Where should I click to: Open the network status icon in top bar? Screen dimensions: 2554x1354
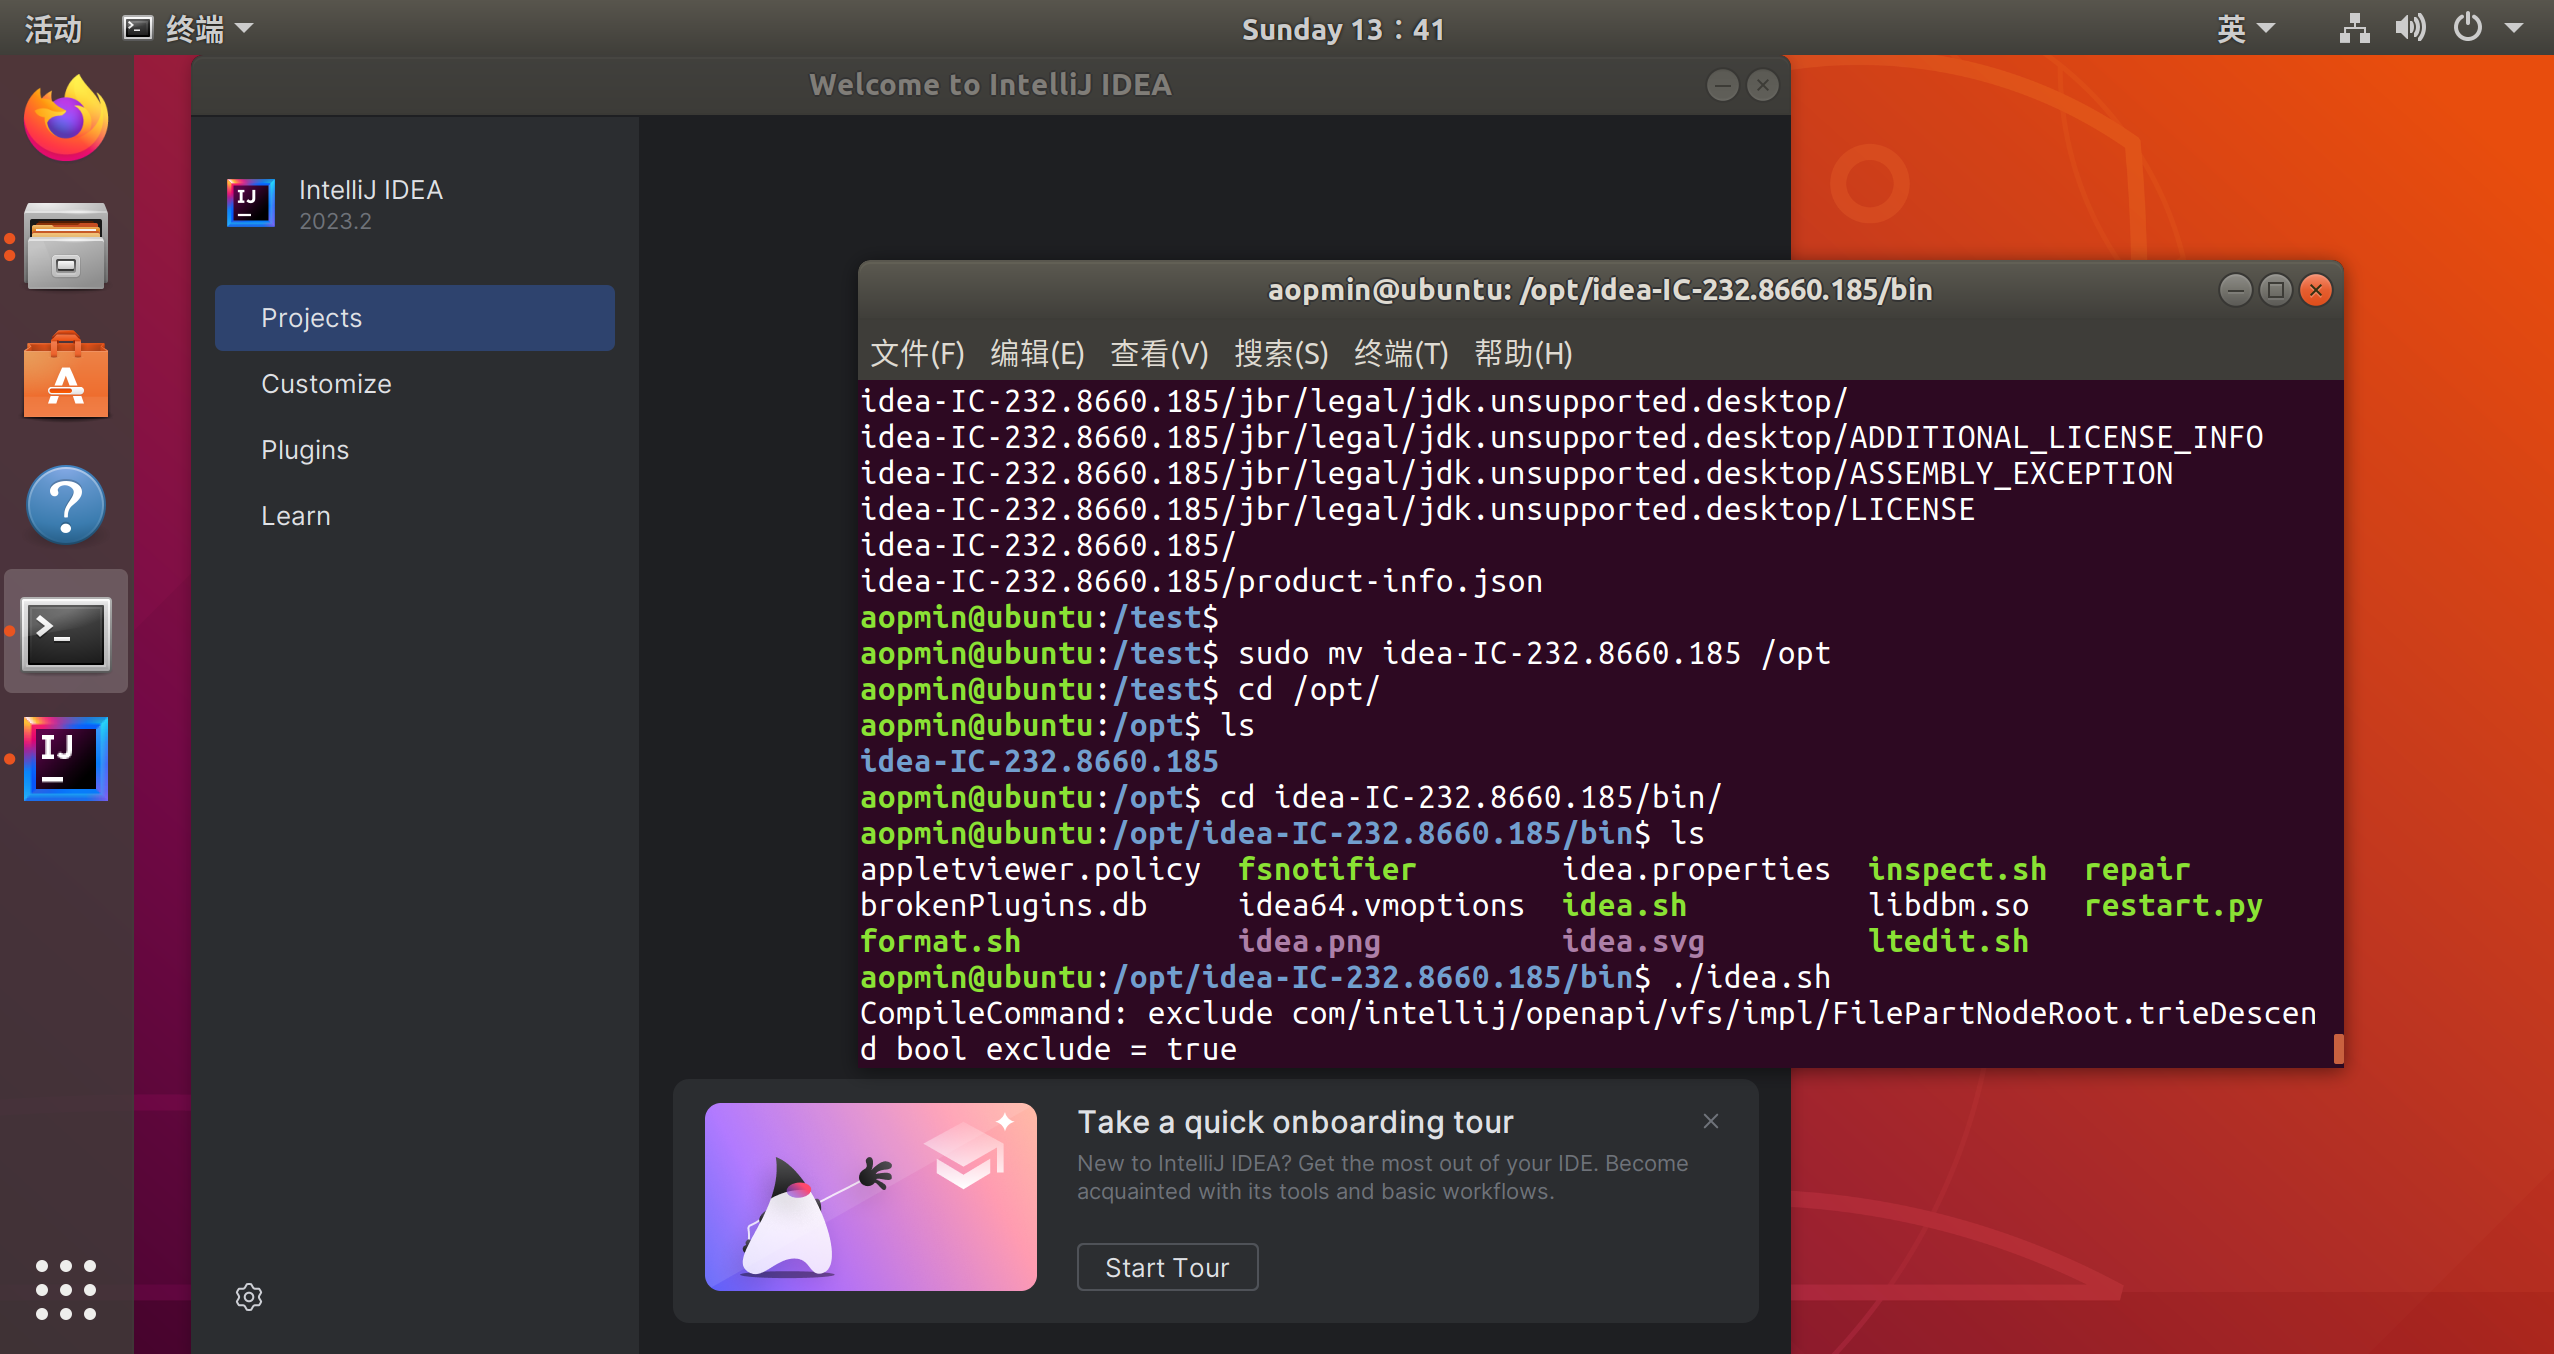2354,28
